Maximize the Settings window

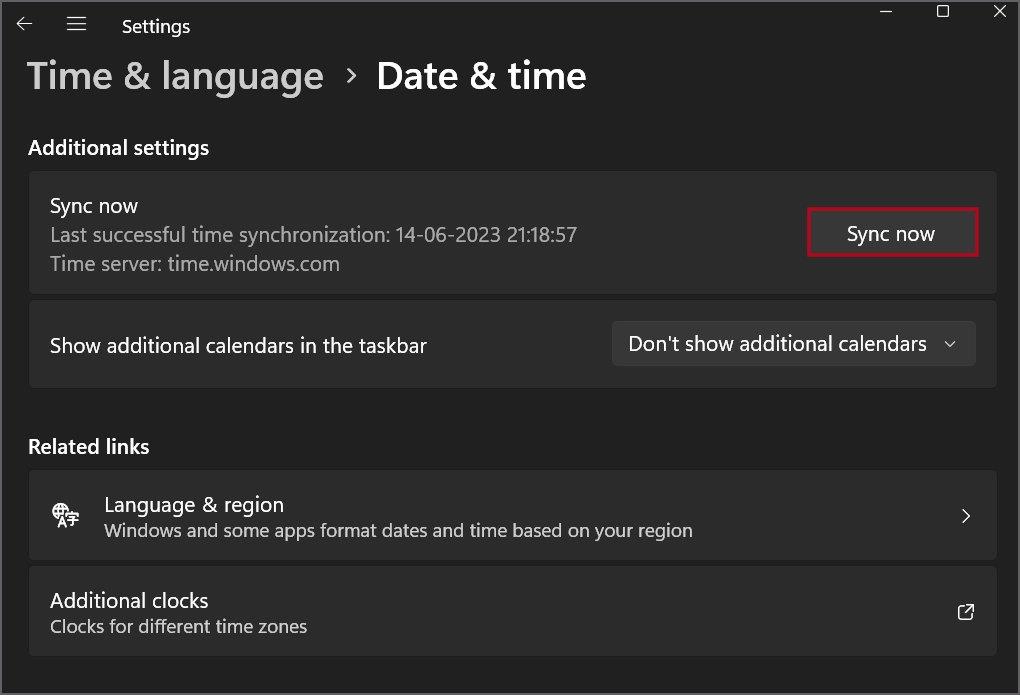pyautogui.click(x=943, y=12)
